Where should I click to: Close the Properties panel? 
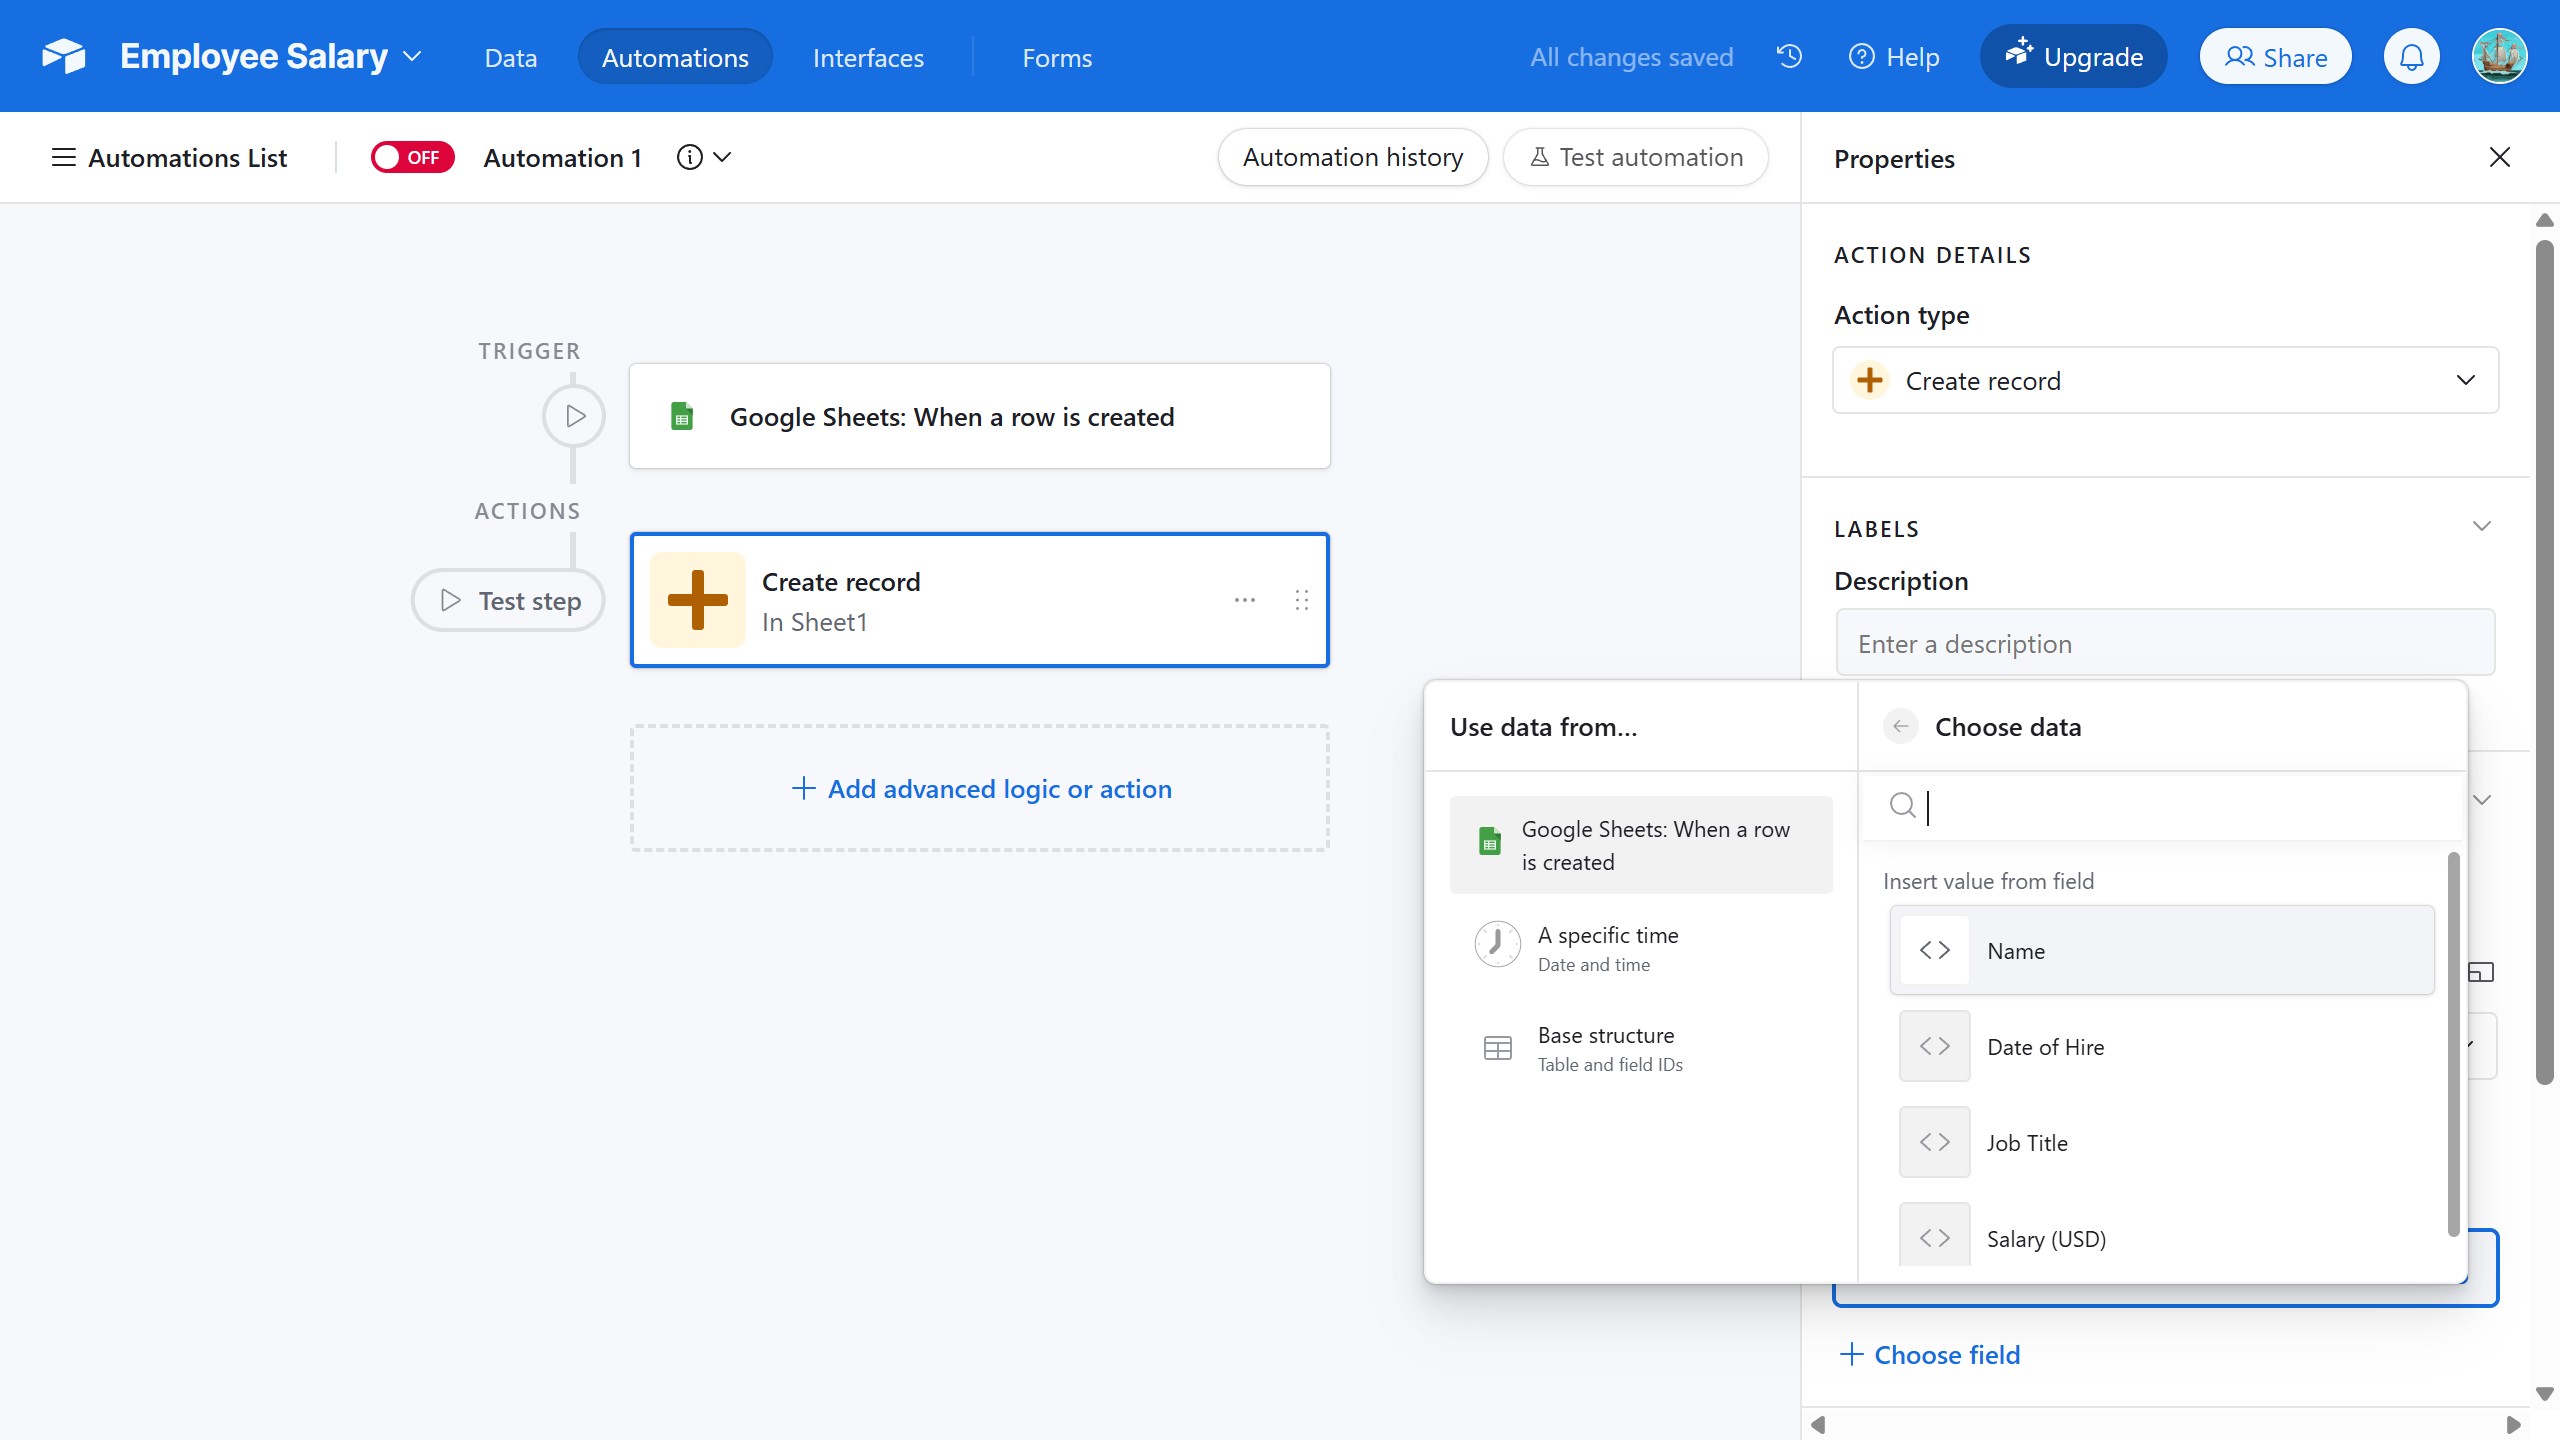2499,157
